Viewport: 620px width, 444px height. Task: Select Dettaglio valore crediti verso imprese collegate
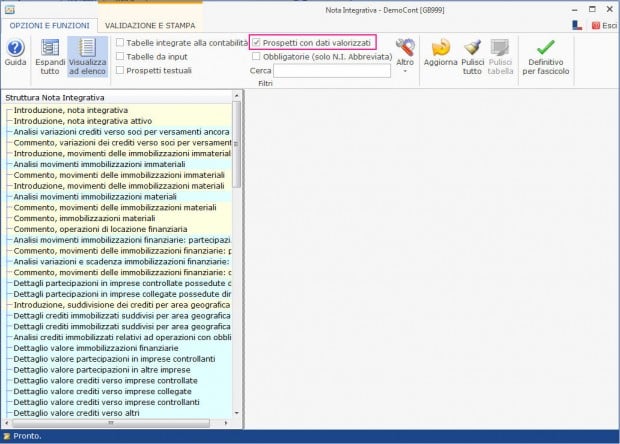click(x=102, y=391)
